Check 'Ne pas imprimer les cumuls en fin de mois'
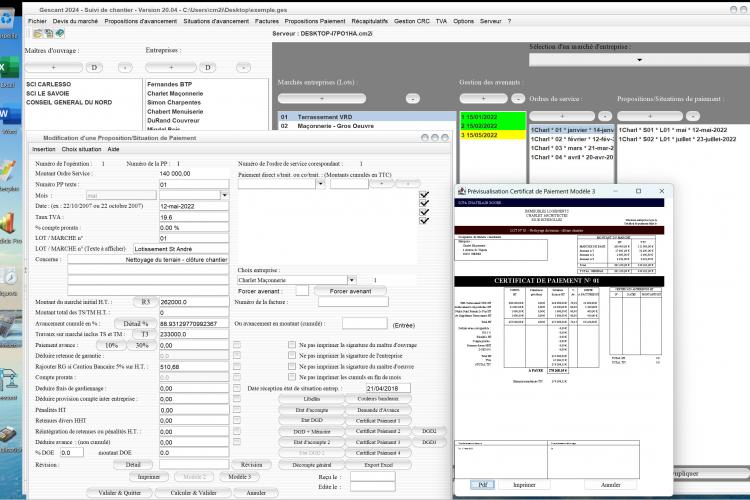The height and width of the screenshot is (500, 750). (x=292, y=377)
